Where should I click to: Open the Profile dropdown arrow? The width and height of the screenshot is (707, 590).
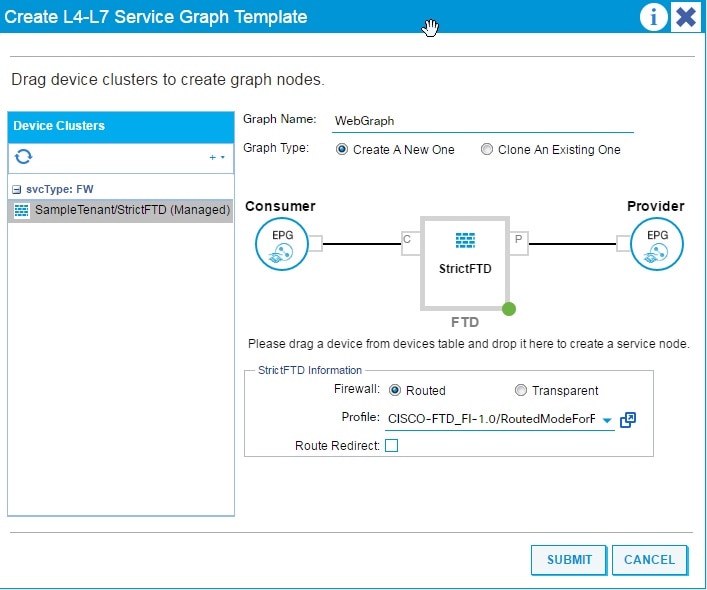(x=607, y=420)
